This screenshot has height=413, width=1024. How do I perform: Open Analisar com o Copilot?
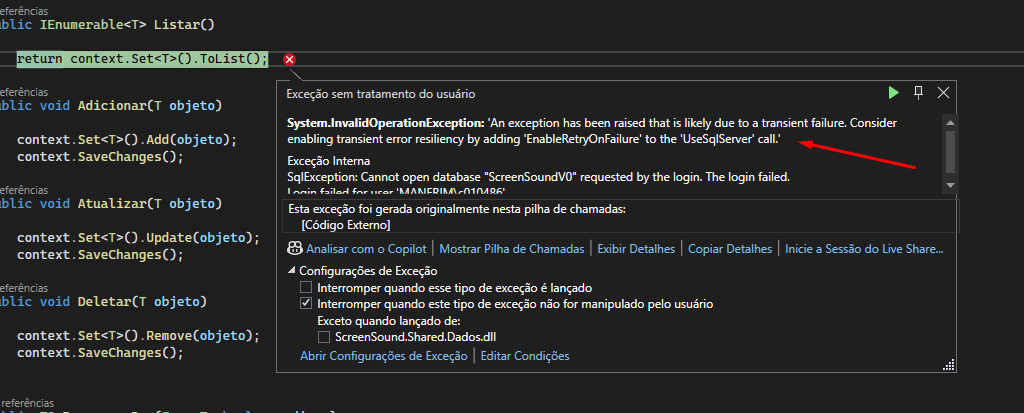[366, 248]
